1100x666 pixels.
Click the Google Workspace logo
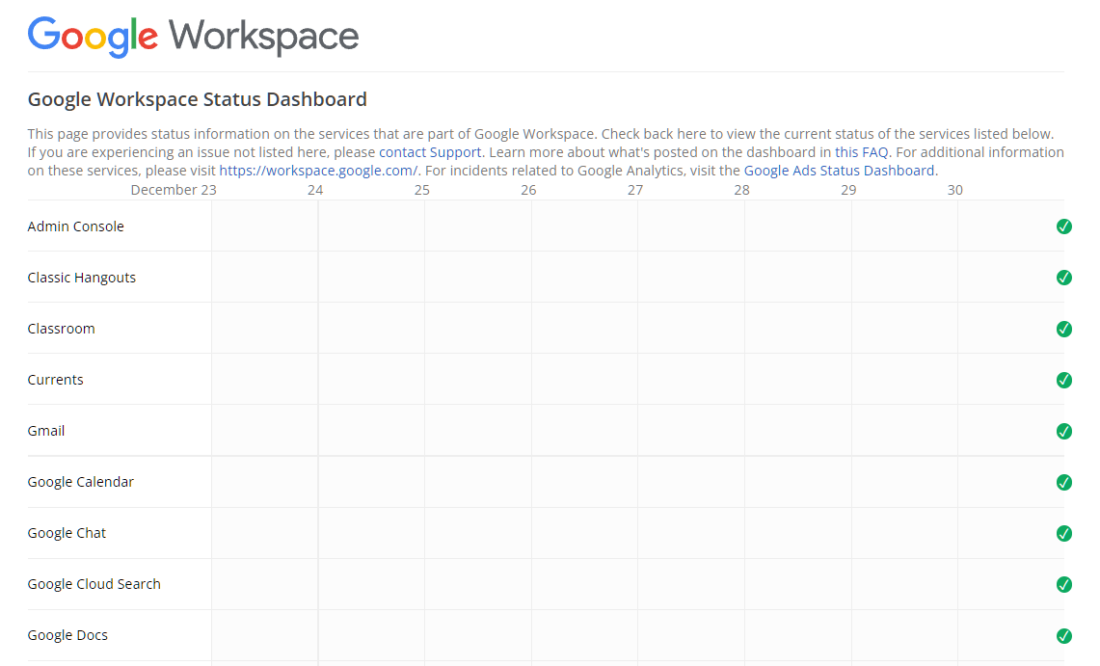(x=193, y=37)
